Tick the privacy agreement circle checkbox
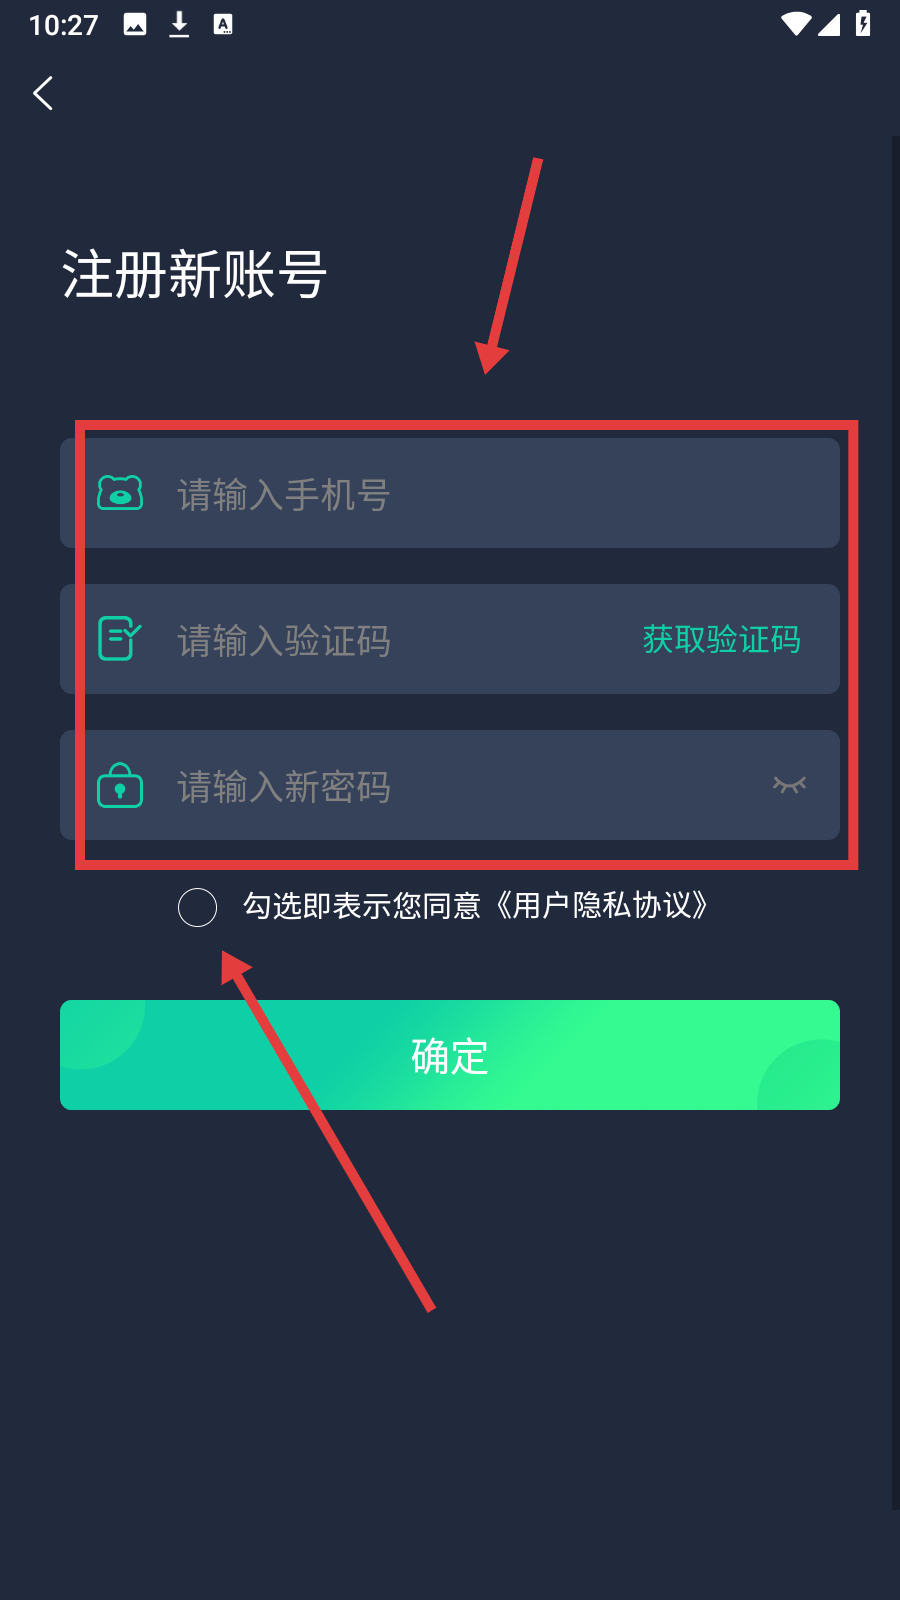 pos(197,907)
